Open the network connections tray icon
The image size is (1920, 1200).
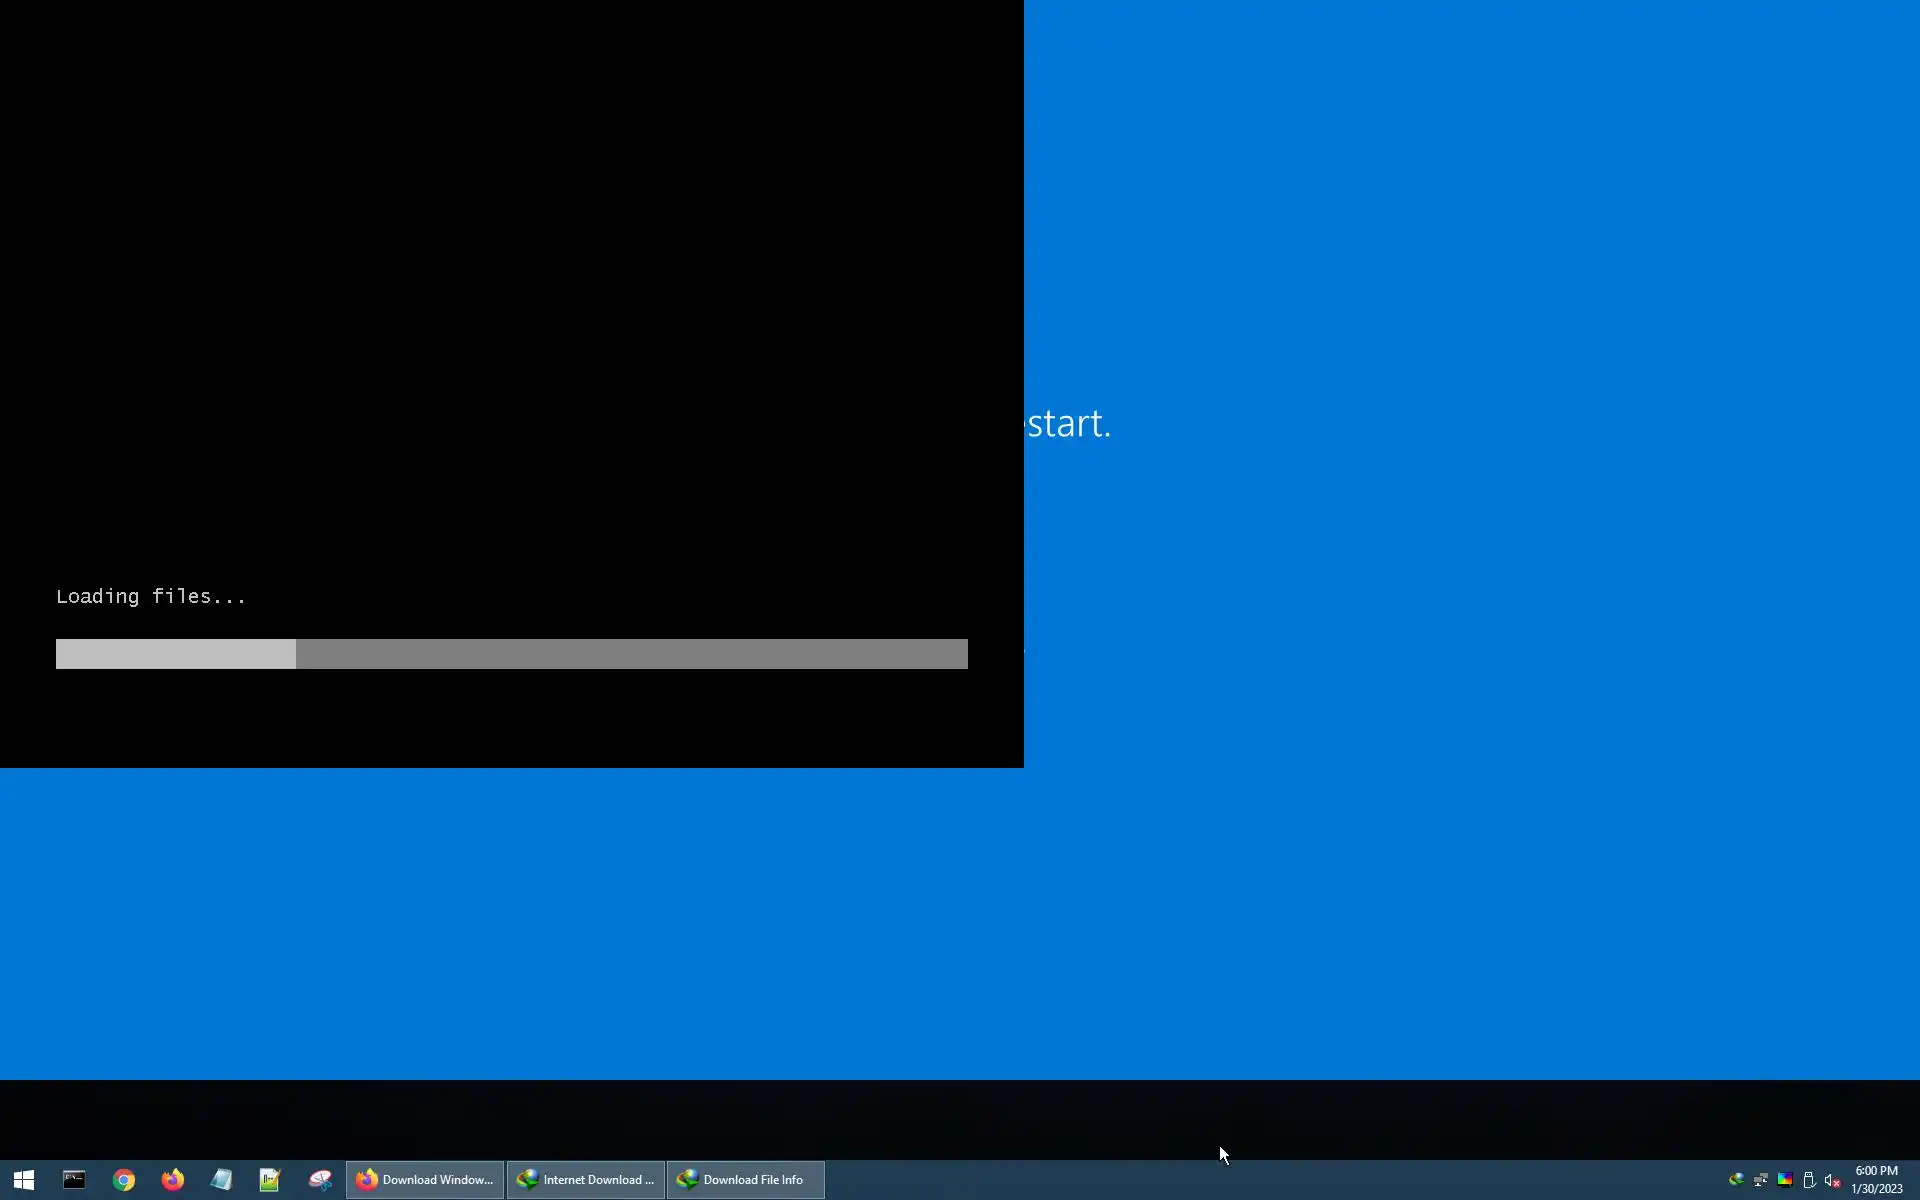[1760, 1180]
